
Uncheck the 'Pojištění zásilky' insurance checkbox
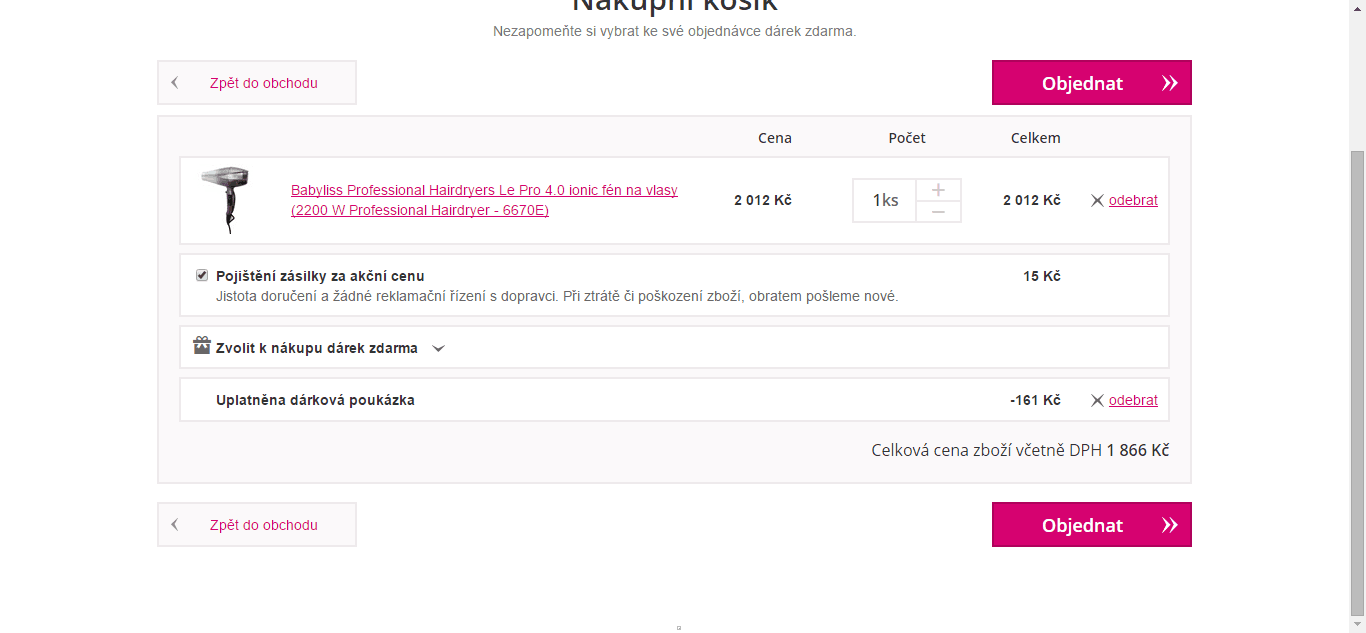pyautogui.click(x=202, y=275)
